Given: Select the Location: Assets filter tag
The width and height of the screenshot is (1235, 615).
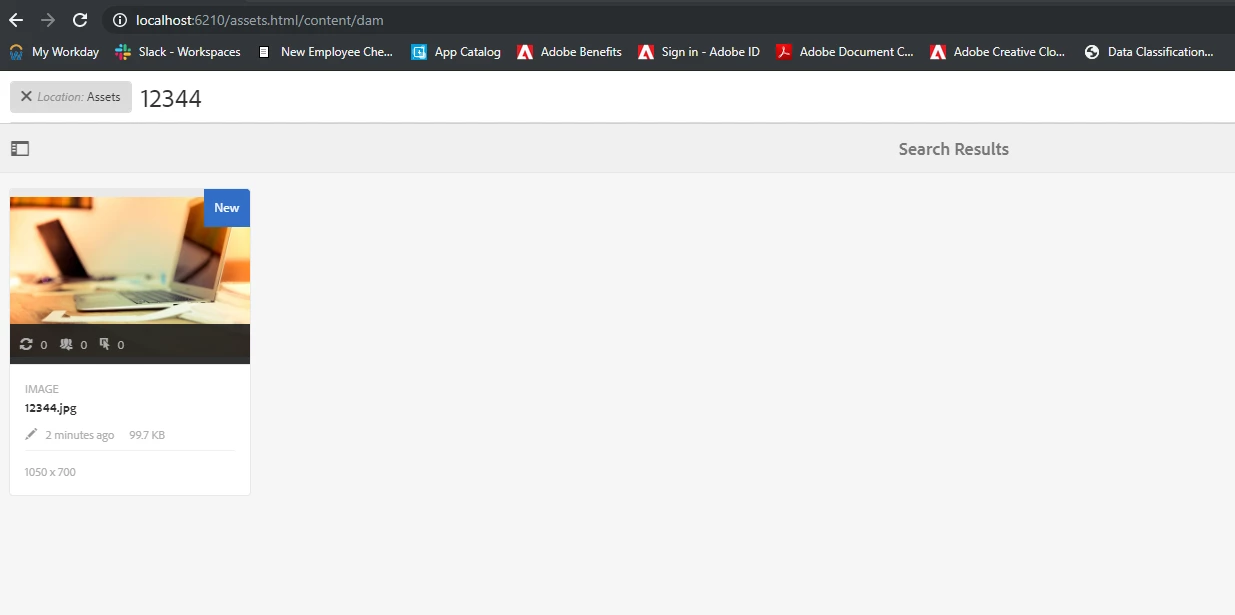Looking at the screenshot, I should [71, 97].
